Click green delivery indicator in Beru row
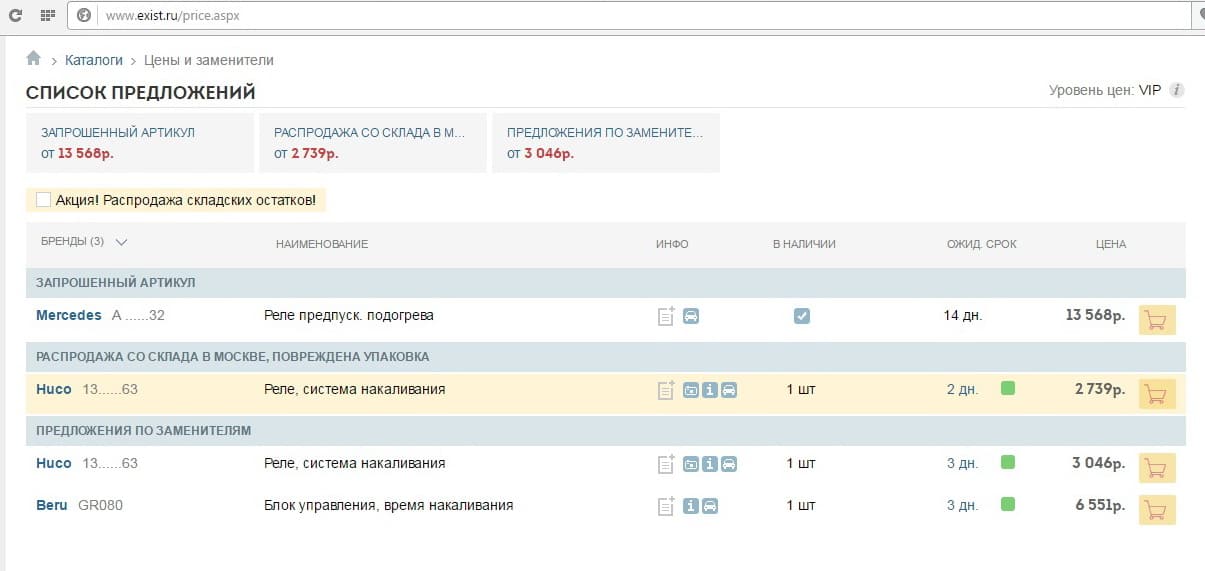The width and height of the screenshot is (1205, 571). point(1008,504)
